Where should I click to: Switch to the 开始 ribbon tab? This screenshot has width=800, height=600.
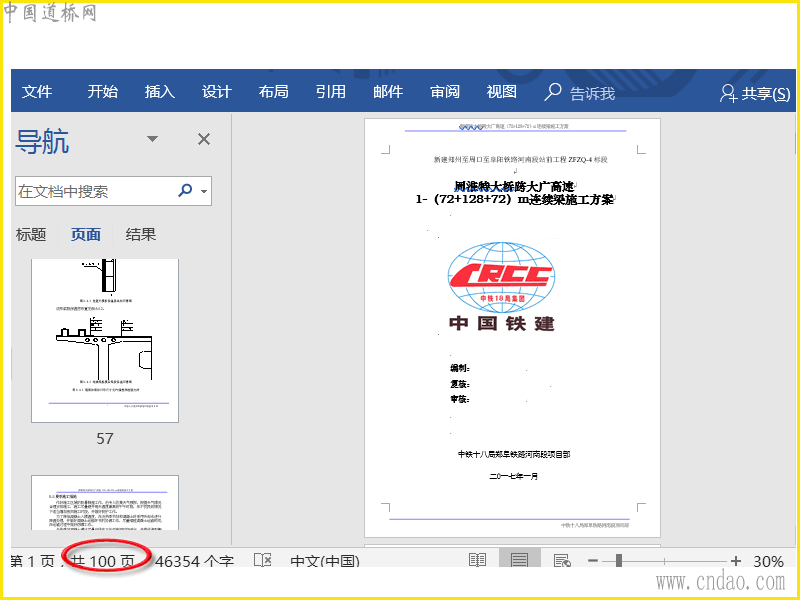[103, 92]
